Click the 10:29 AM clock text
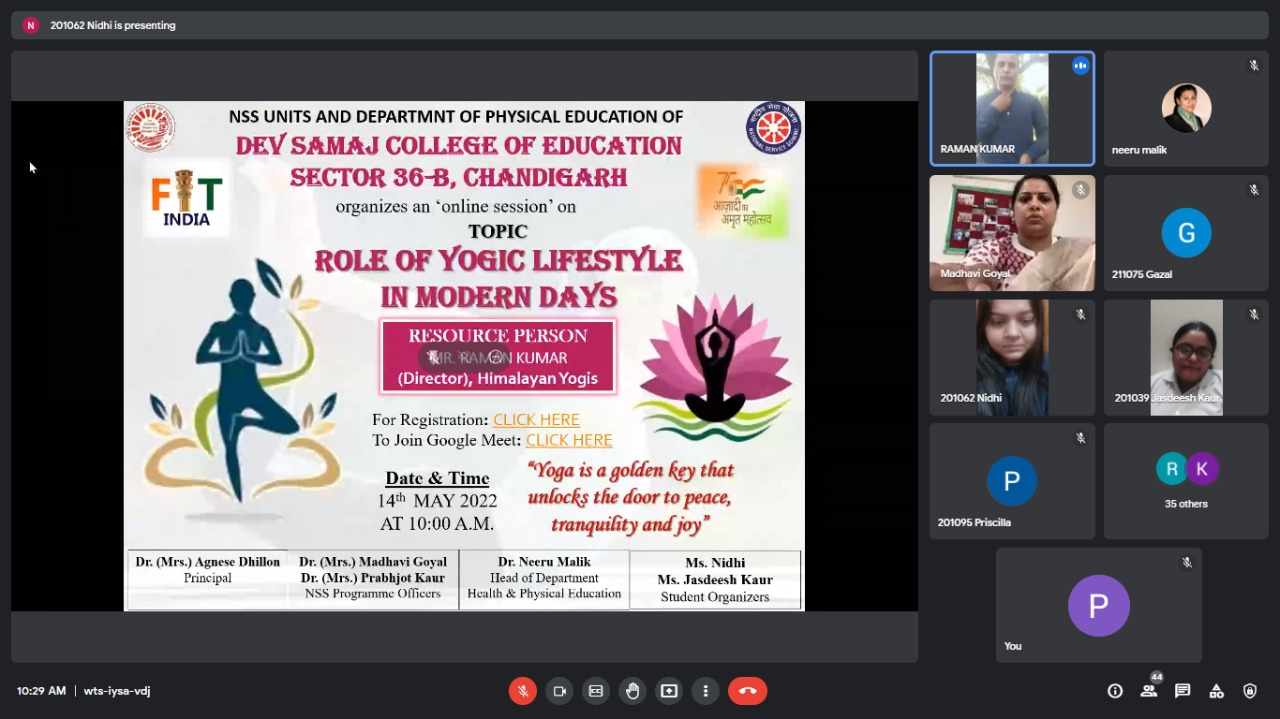Viewport: 1280px width, 719px height. [41, 691]
